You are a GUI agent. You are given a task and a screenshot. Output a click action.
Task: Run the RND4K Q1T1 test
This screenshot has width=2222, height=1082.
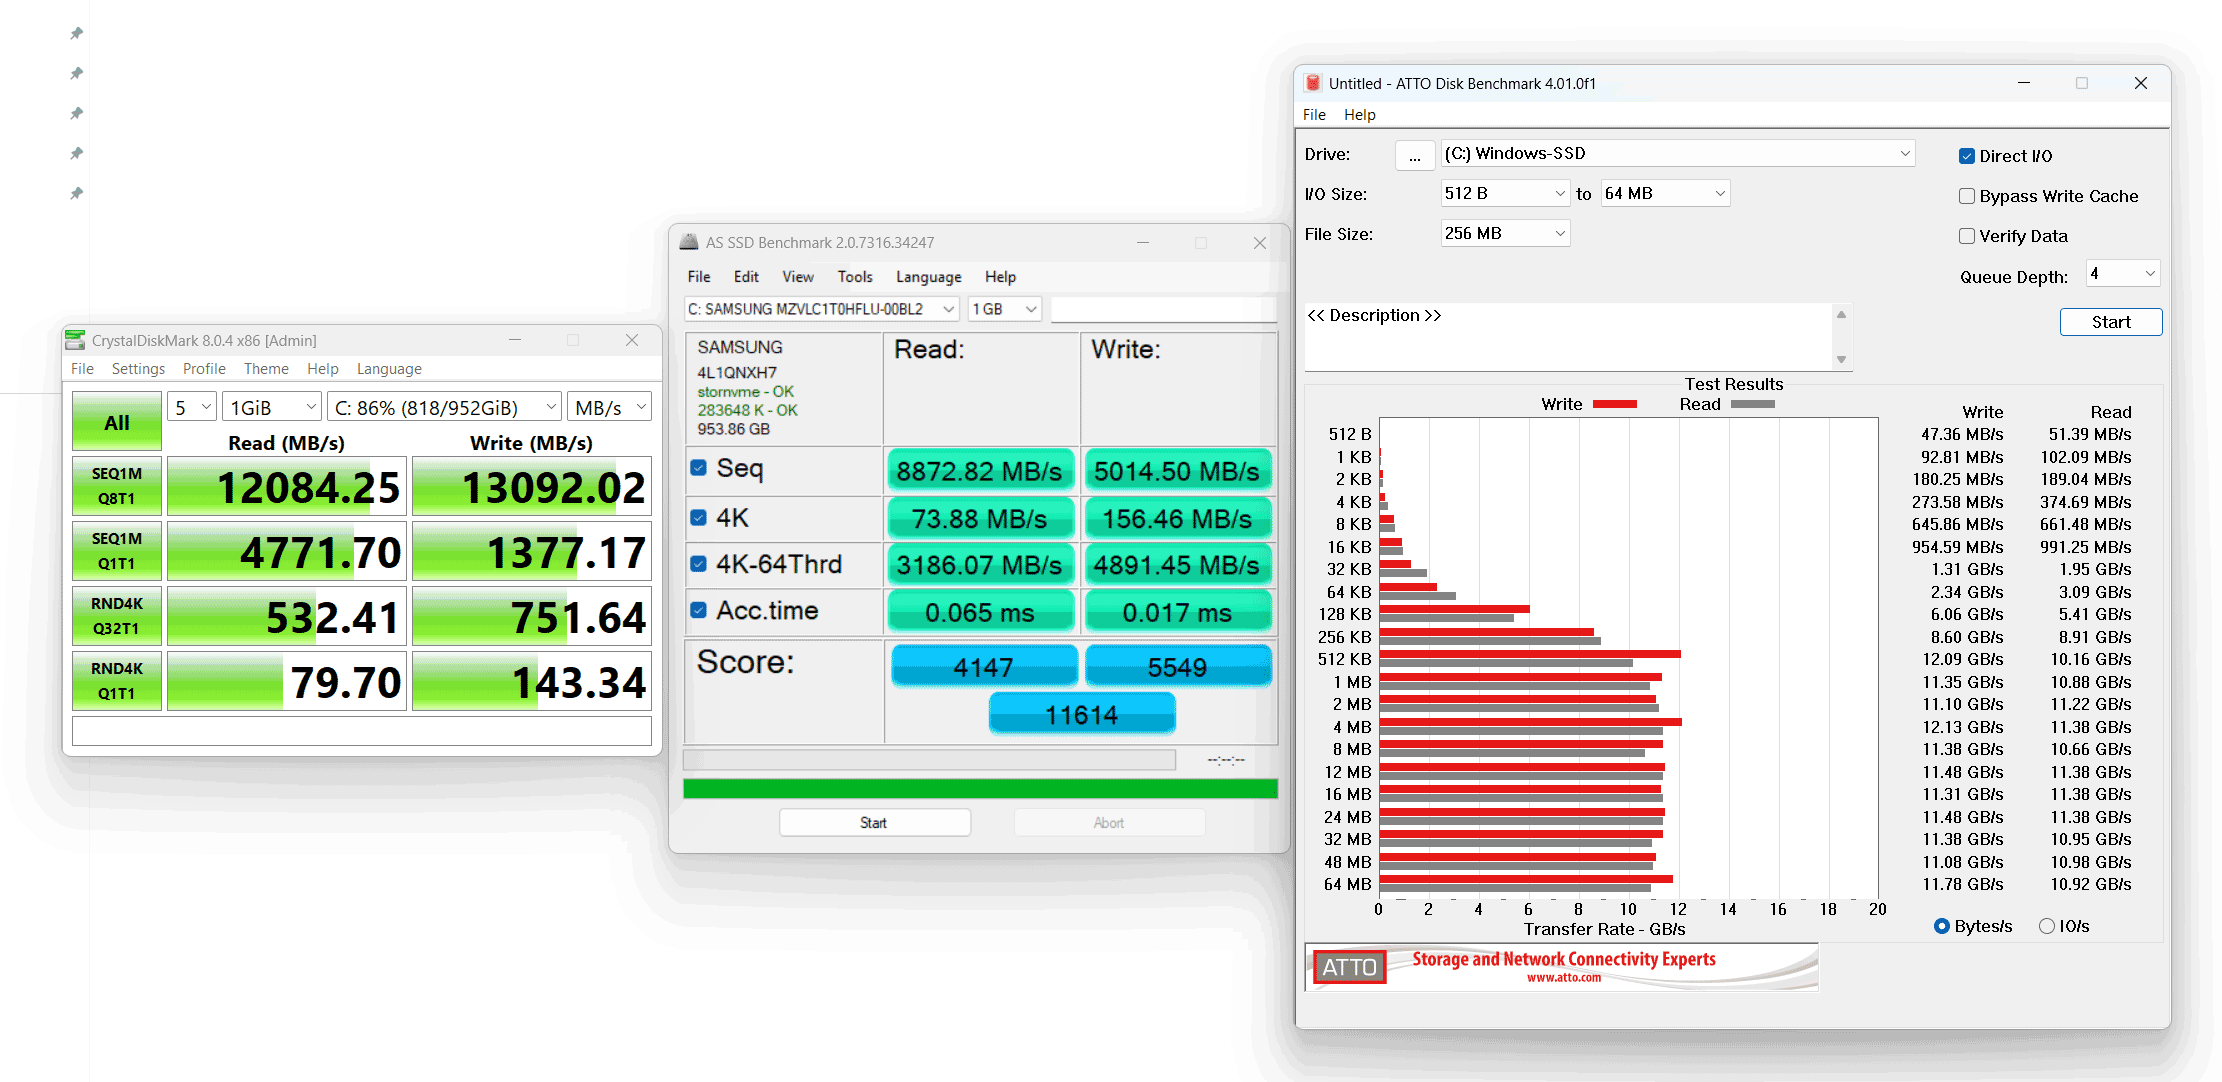[117, 681]
